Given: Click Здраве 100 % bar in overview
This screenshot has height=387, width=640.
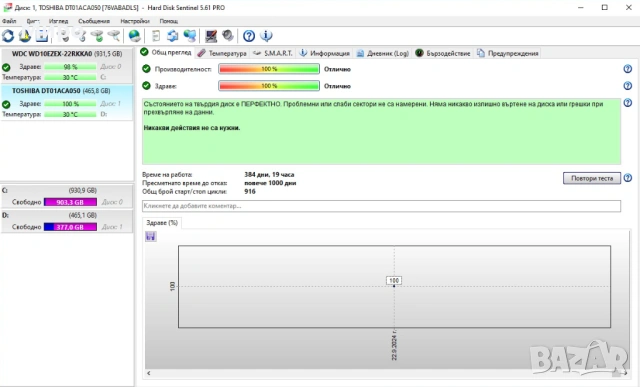Looking at the screenshot, I should click(269, 86).
